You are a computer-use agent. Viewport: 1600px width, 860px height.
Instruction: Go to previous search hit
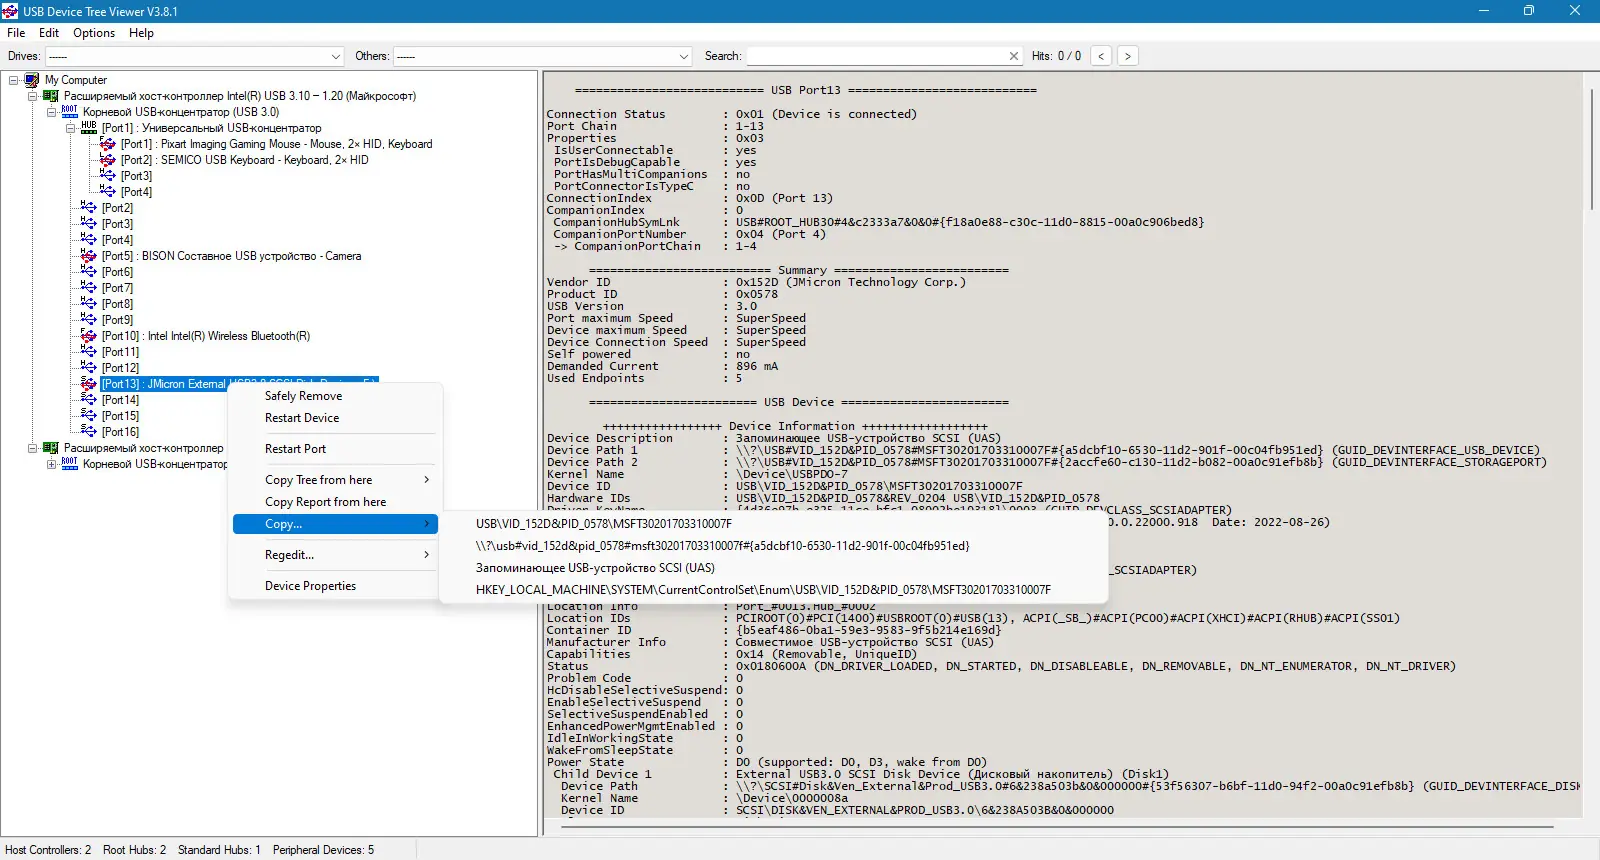(x=1101, y=56)
